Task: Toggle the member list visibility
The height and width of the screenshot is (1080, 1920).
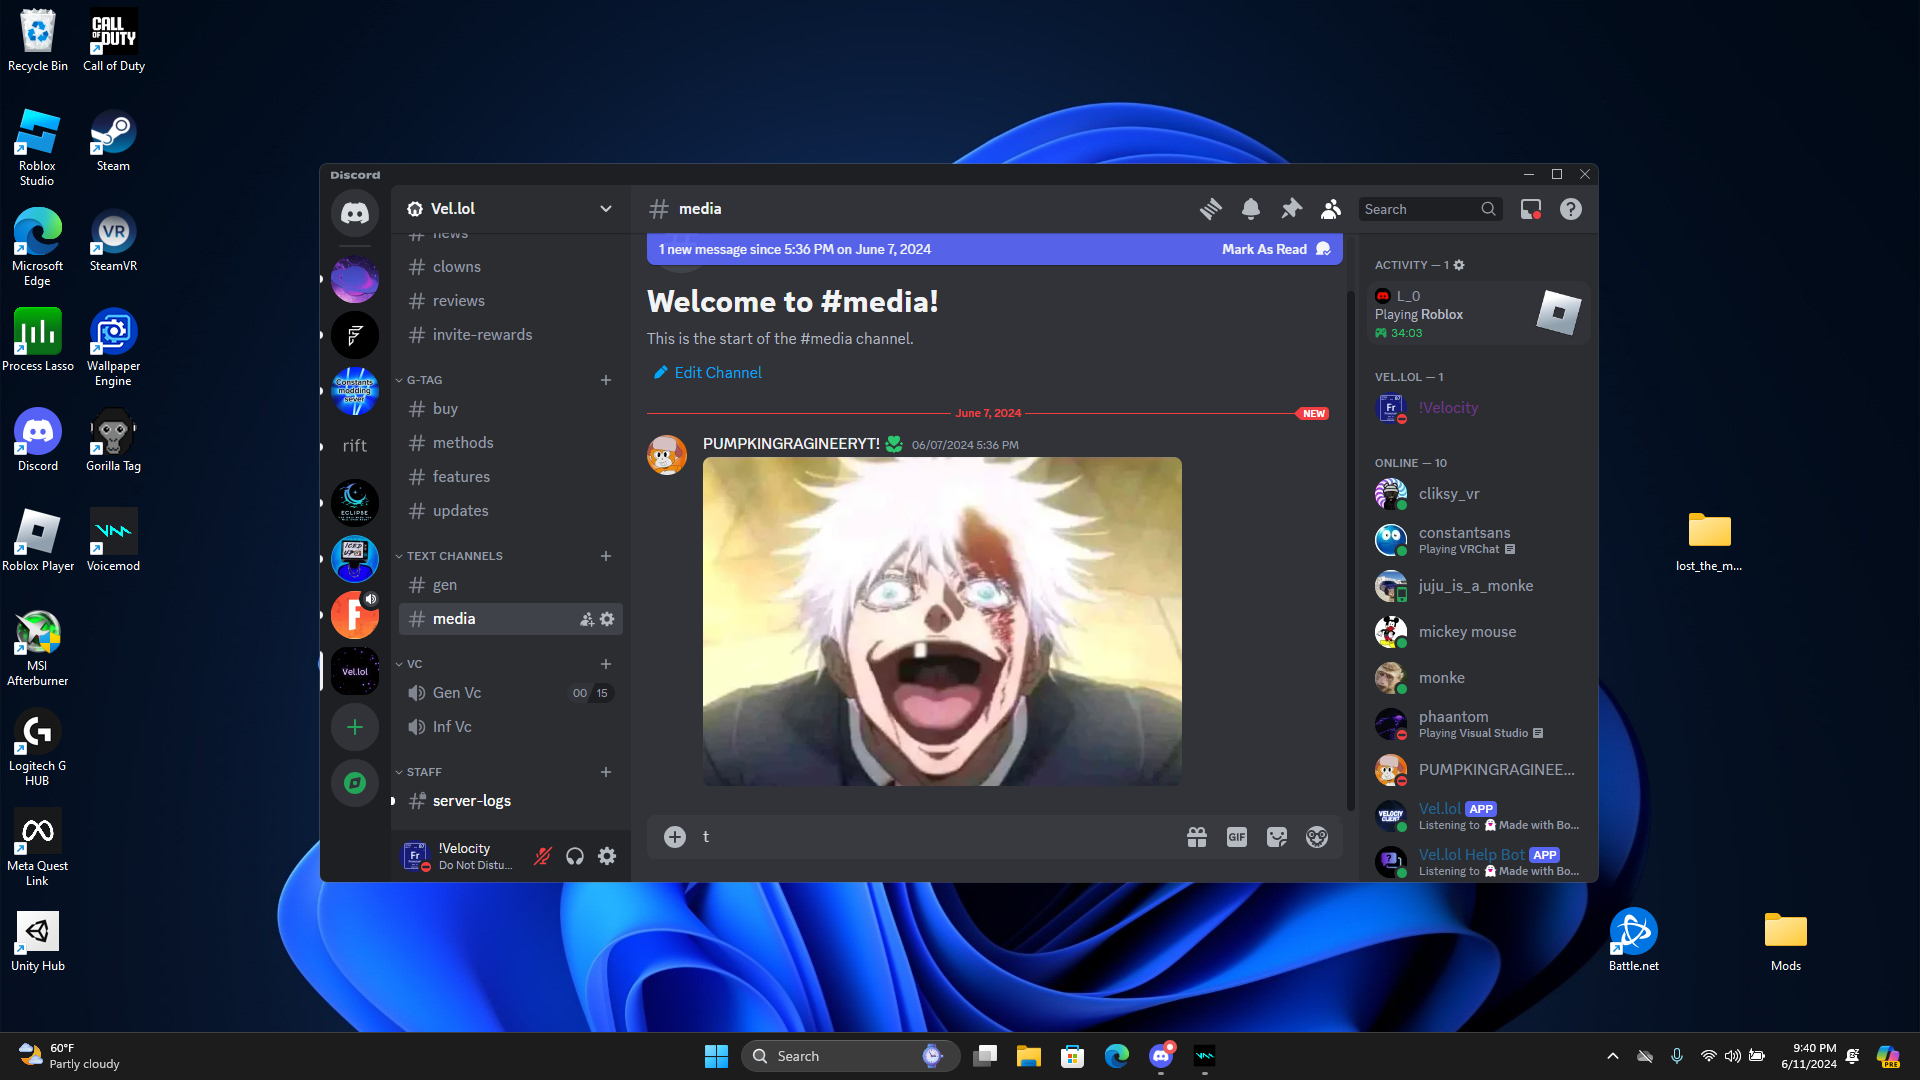Action: point(1330,209)
